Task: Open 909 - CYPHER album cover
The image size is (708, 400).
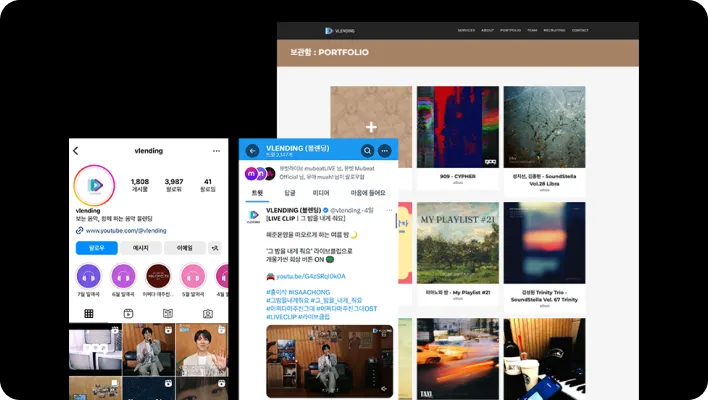Action: coord(458,127)
